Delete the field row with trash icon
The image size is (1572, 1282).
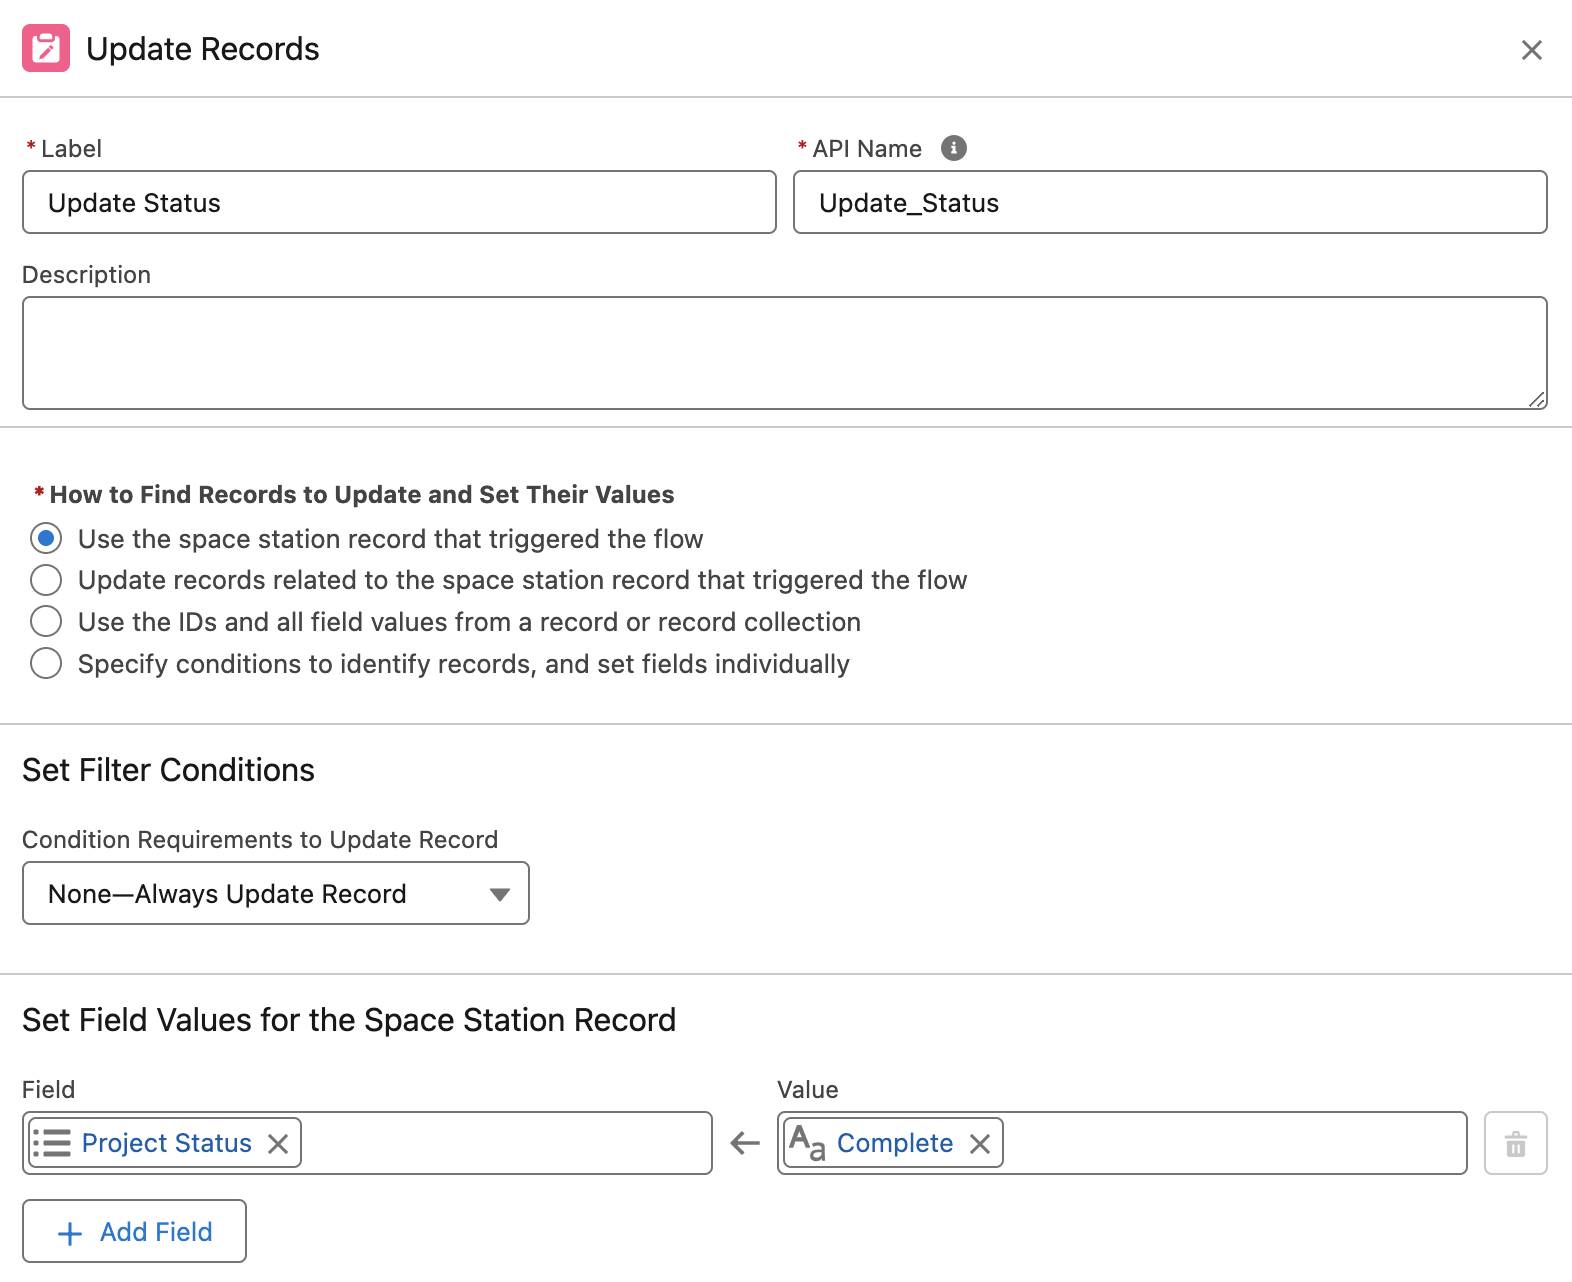point(1515,1143)
